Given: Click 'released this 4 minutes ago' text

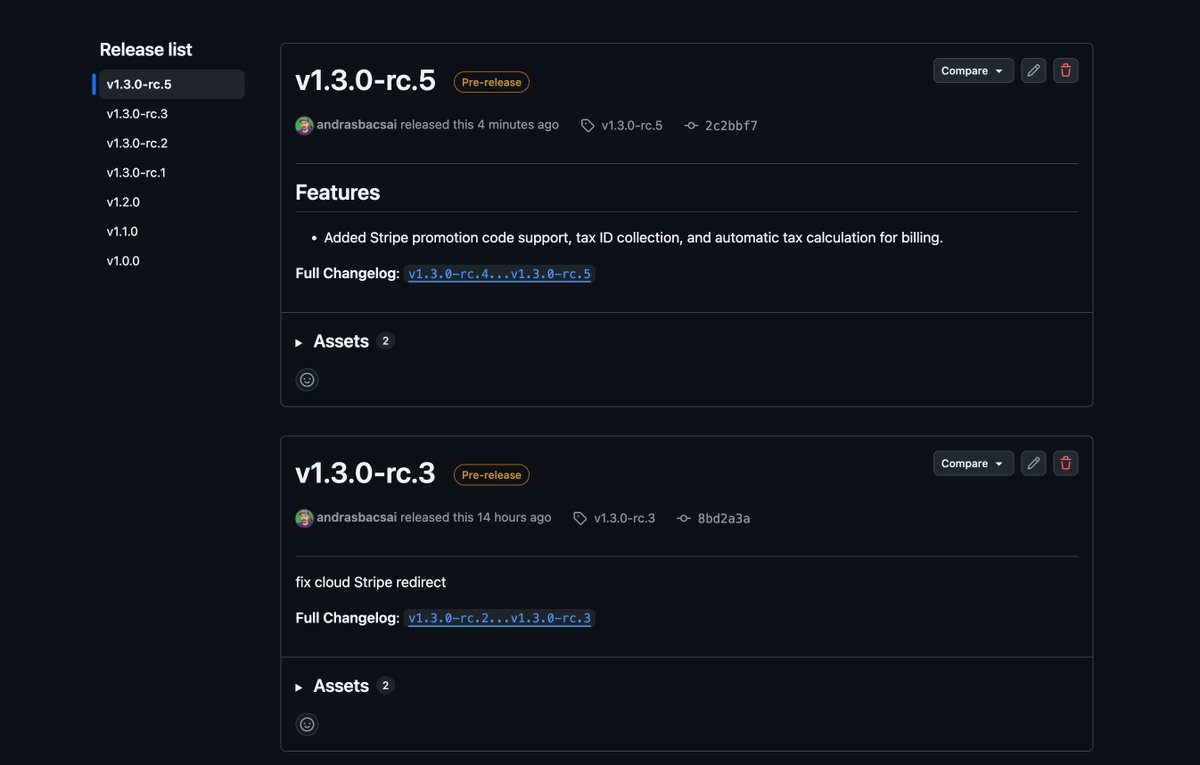Looking at the screenshot, I should (479, 125).
